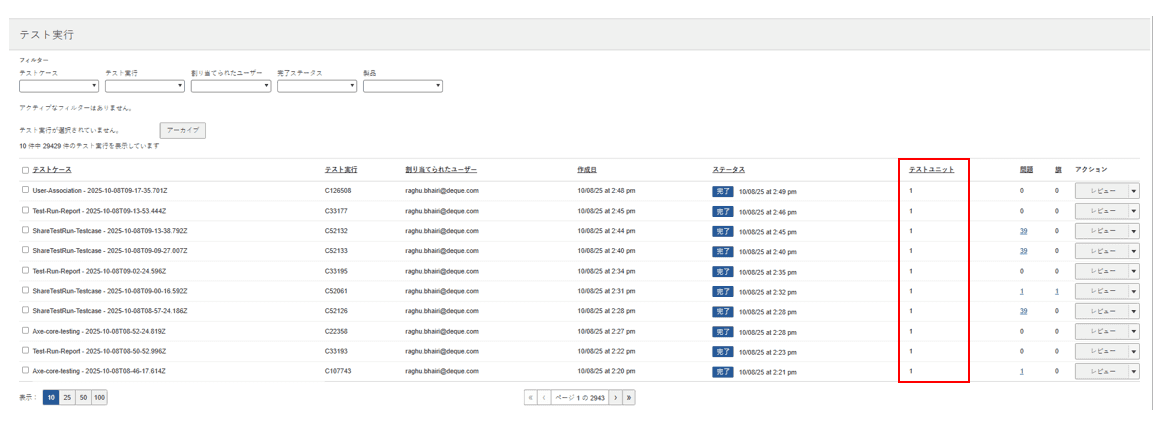Select the User-Association test run checkbox
The image size is (1163, 425).
tap(25, 190)
